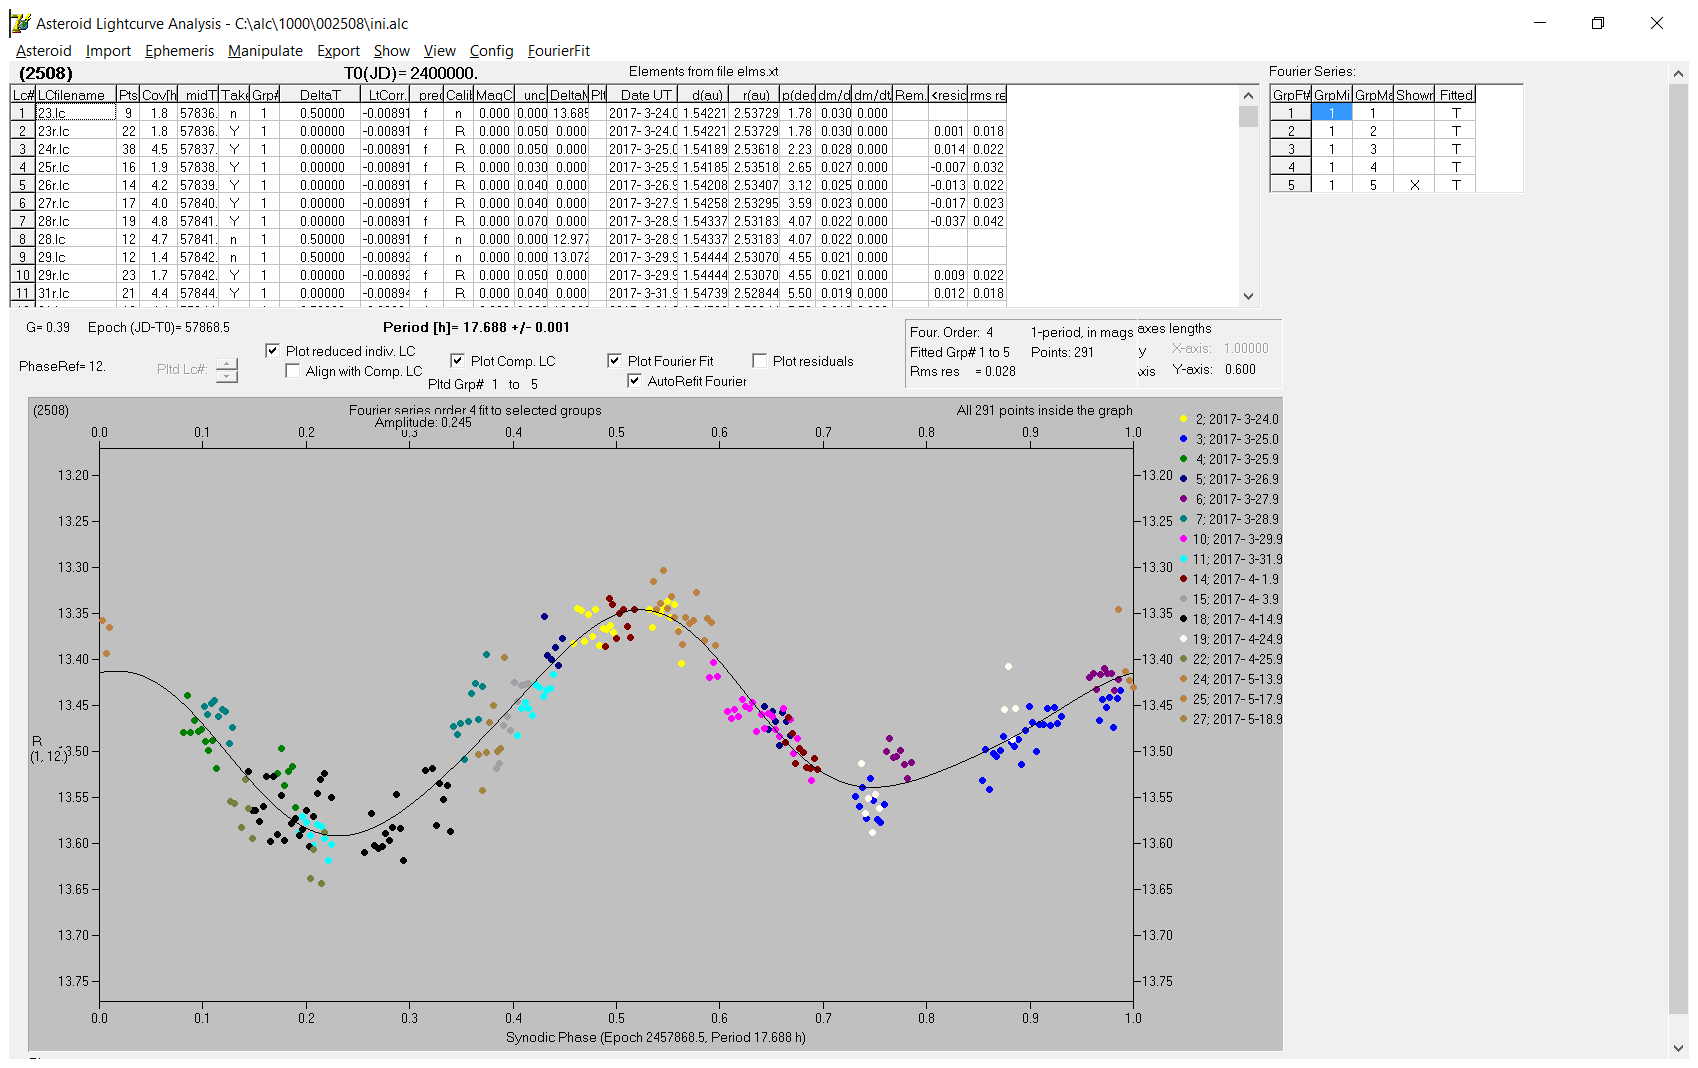Open the Ephemeris menu
This screenshot has height=1068, width=1698.
coord(179,51)
